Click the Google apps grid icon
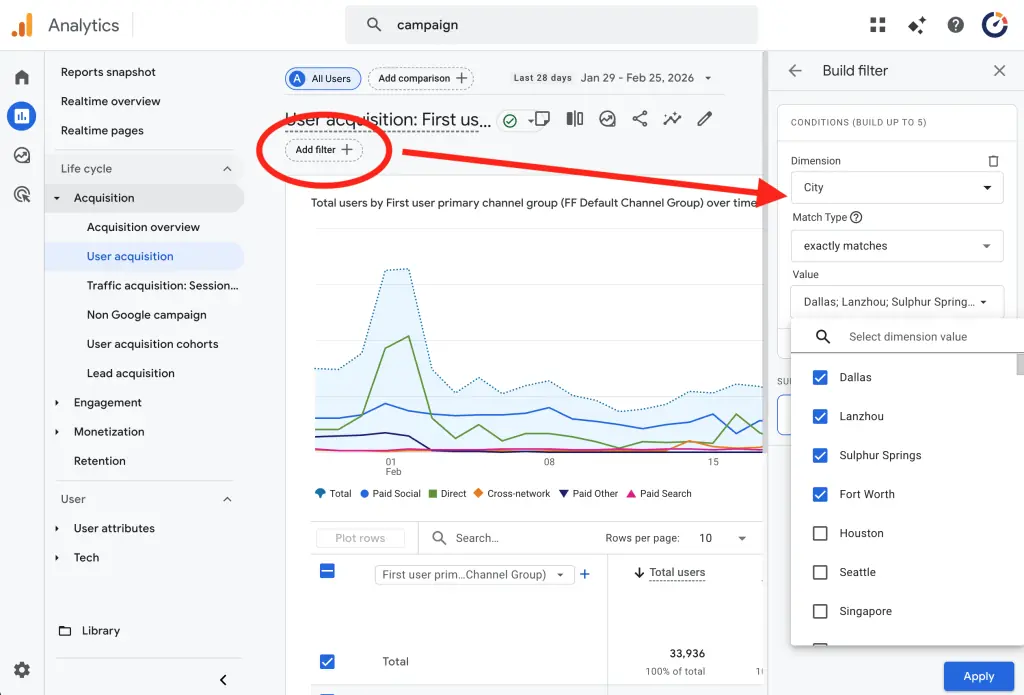1024x695 pixels. pos(878,25)
